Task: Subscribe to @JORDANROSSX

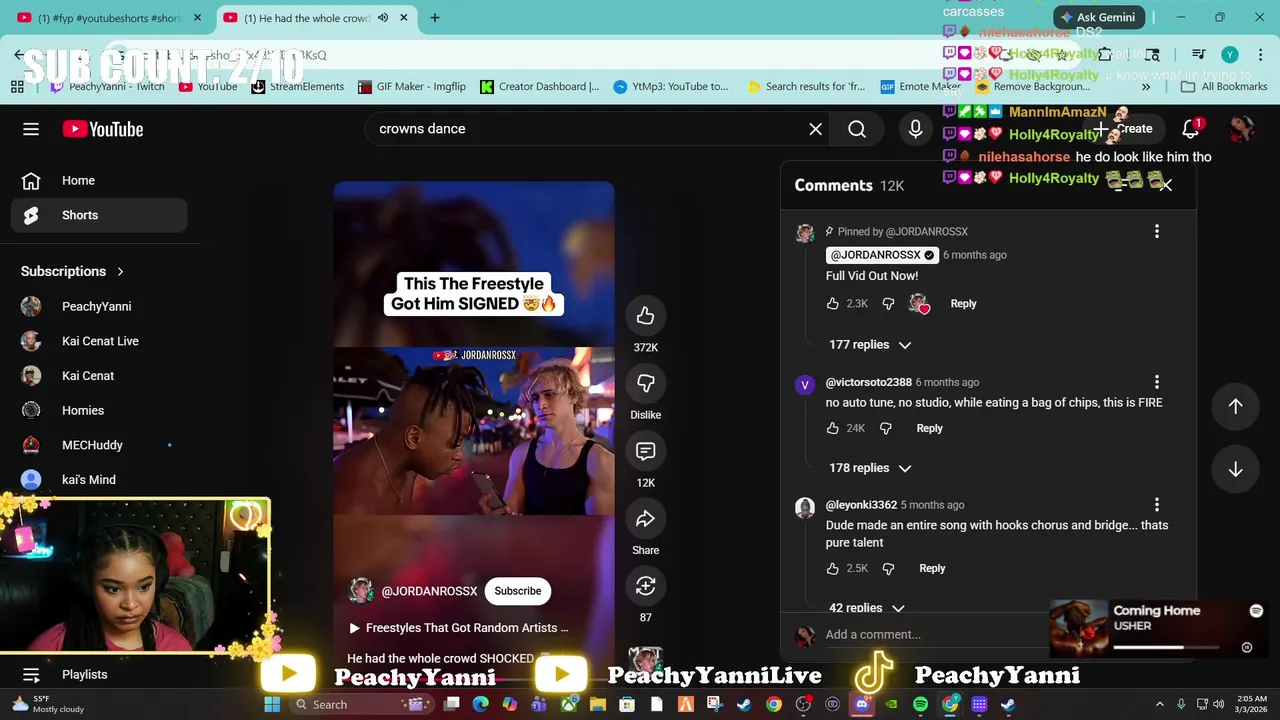Action: [518, 591]
